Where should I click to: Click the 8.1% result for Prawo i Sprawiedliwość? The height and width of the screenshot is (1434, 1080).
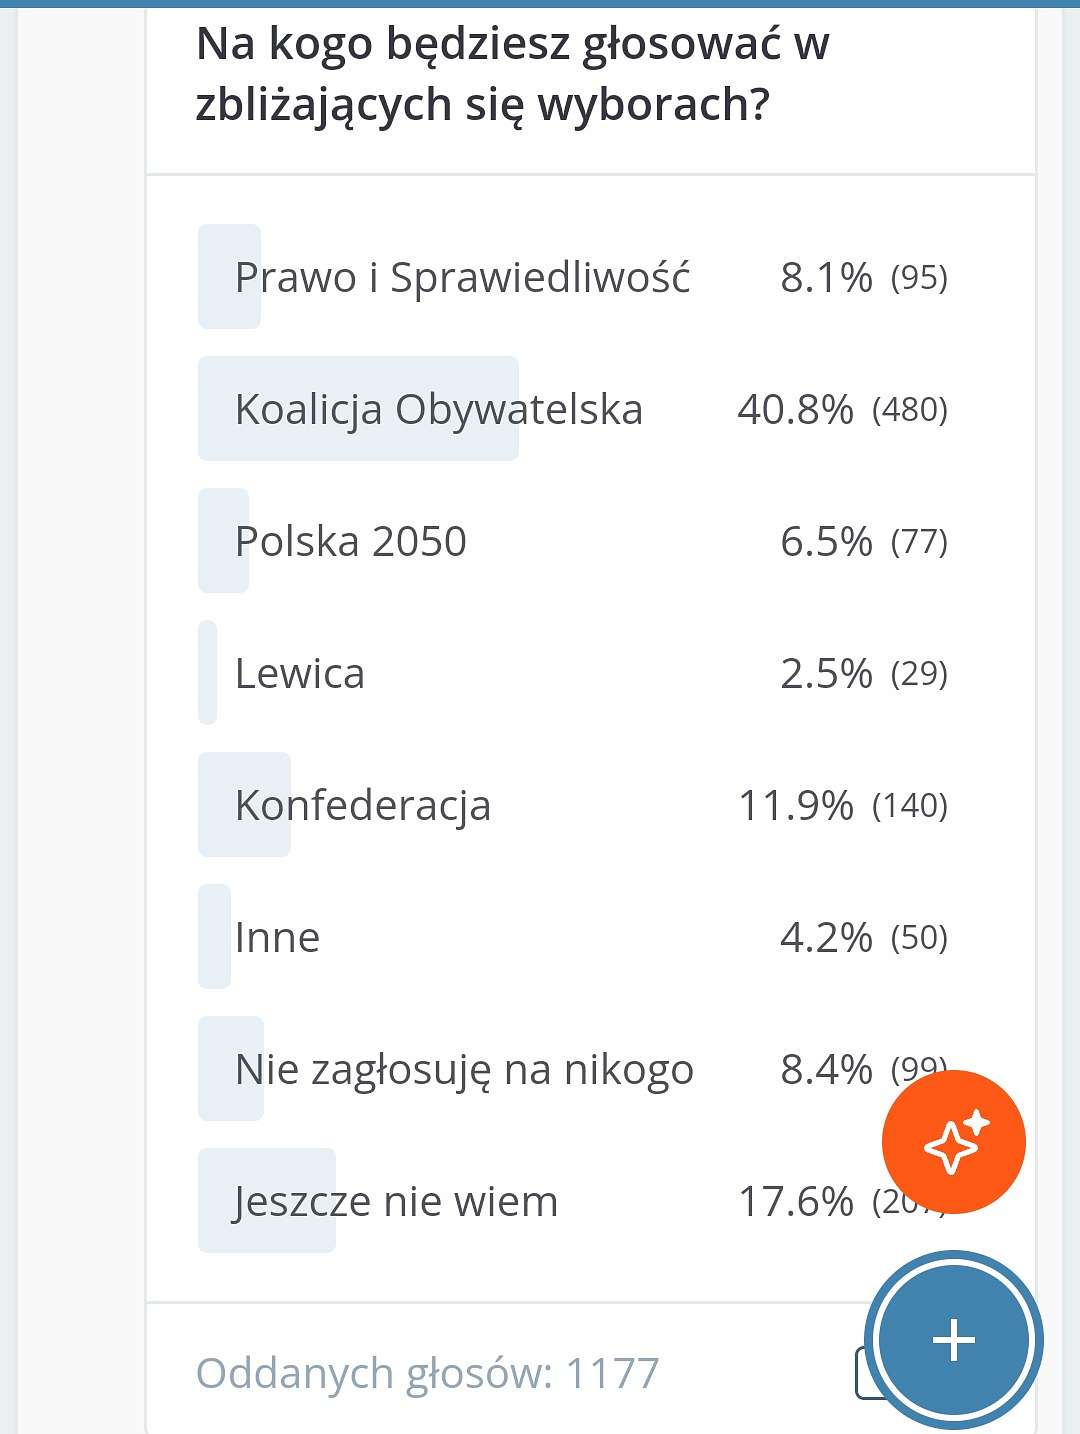[x=826, y=277]
